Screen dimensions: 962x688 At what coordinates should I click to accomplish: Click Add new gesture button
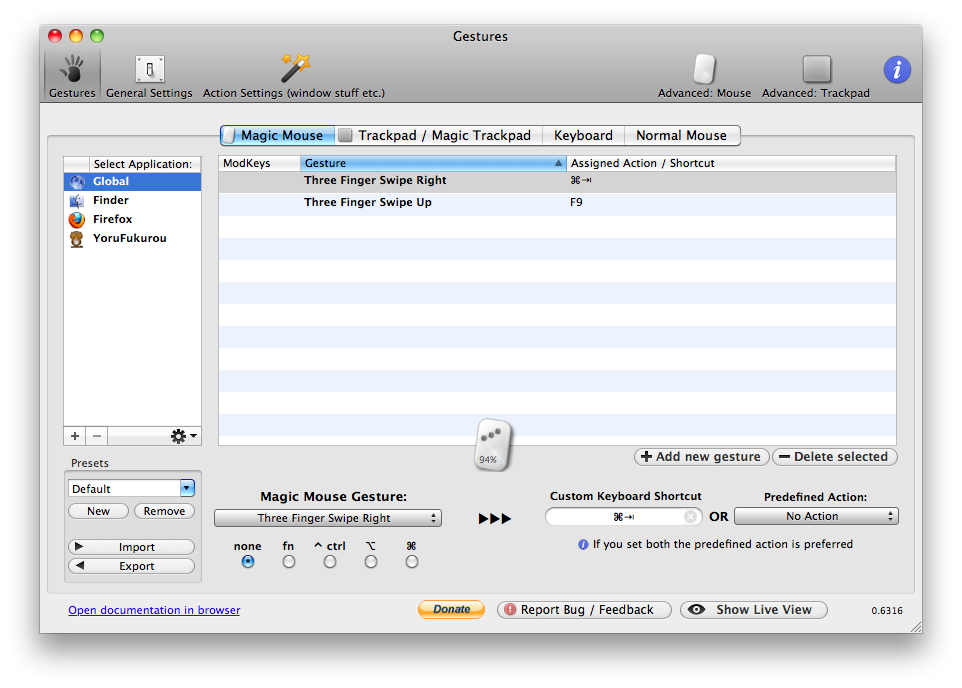(701, 457)
